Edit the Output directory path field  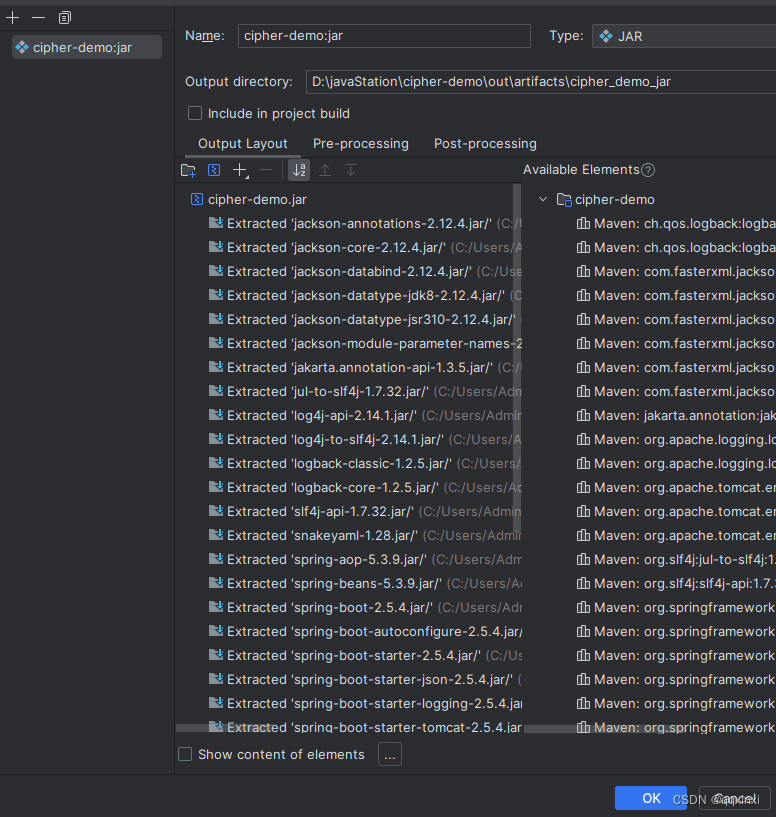tap(540, 82)
